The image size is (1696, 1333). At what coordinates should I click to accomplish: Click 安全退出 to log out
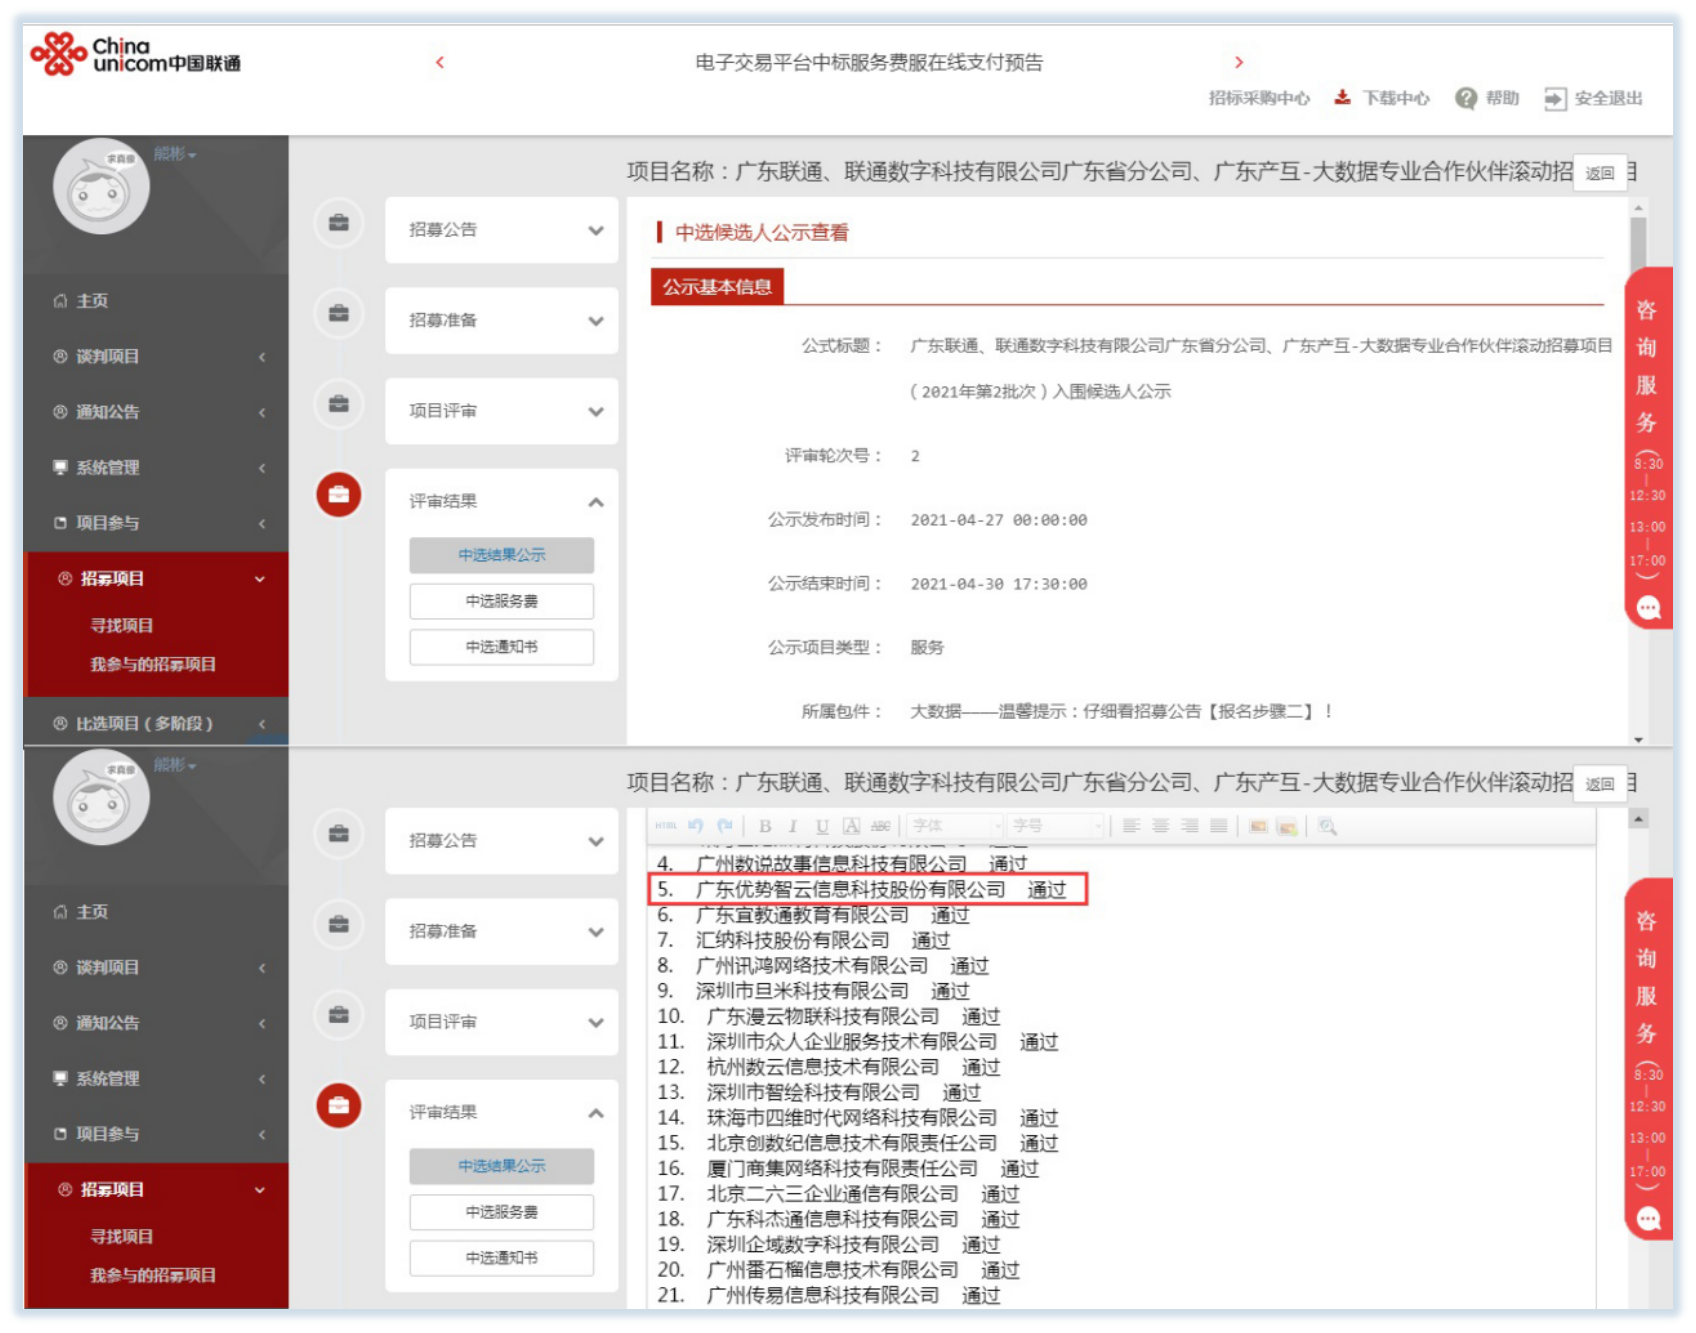(1593, 98)
